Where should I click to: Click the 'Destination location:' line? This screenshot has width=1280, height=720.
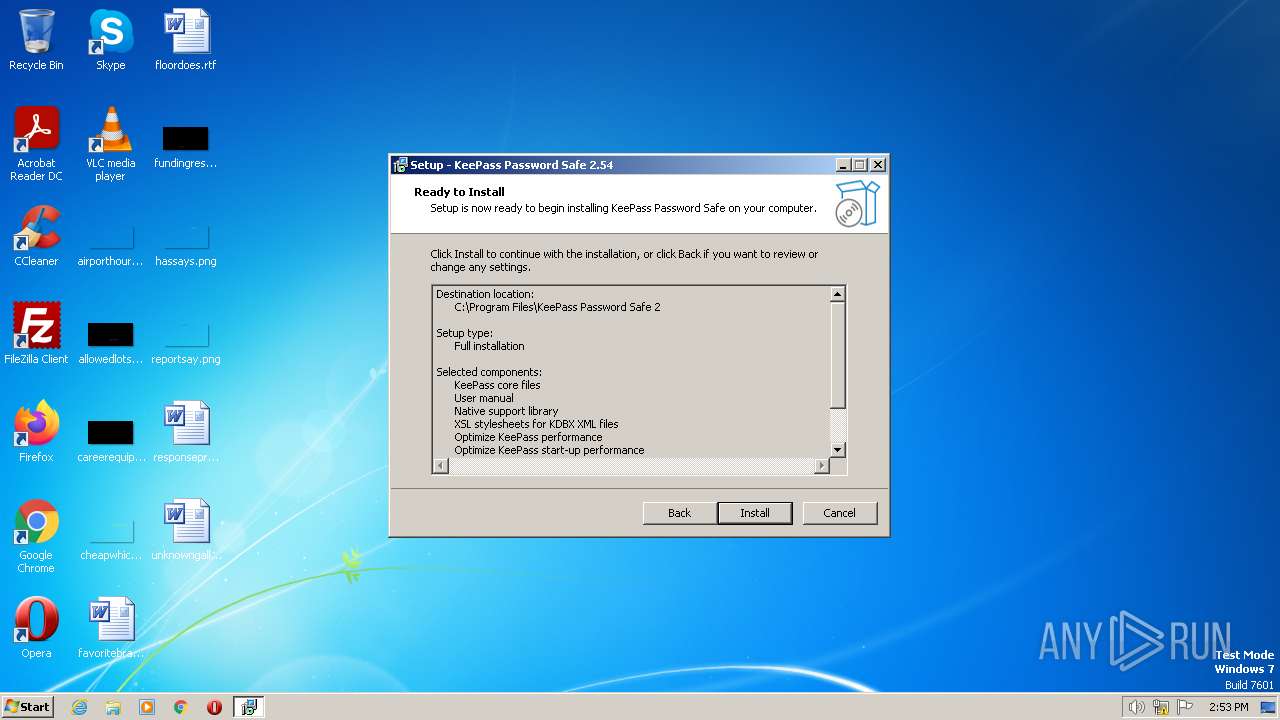485,294
